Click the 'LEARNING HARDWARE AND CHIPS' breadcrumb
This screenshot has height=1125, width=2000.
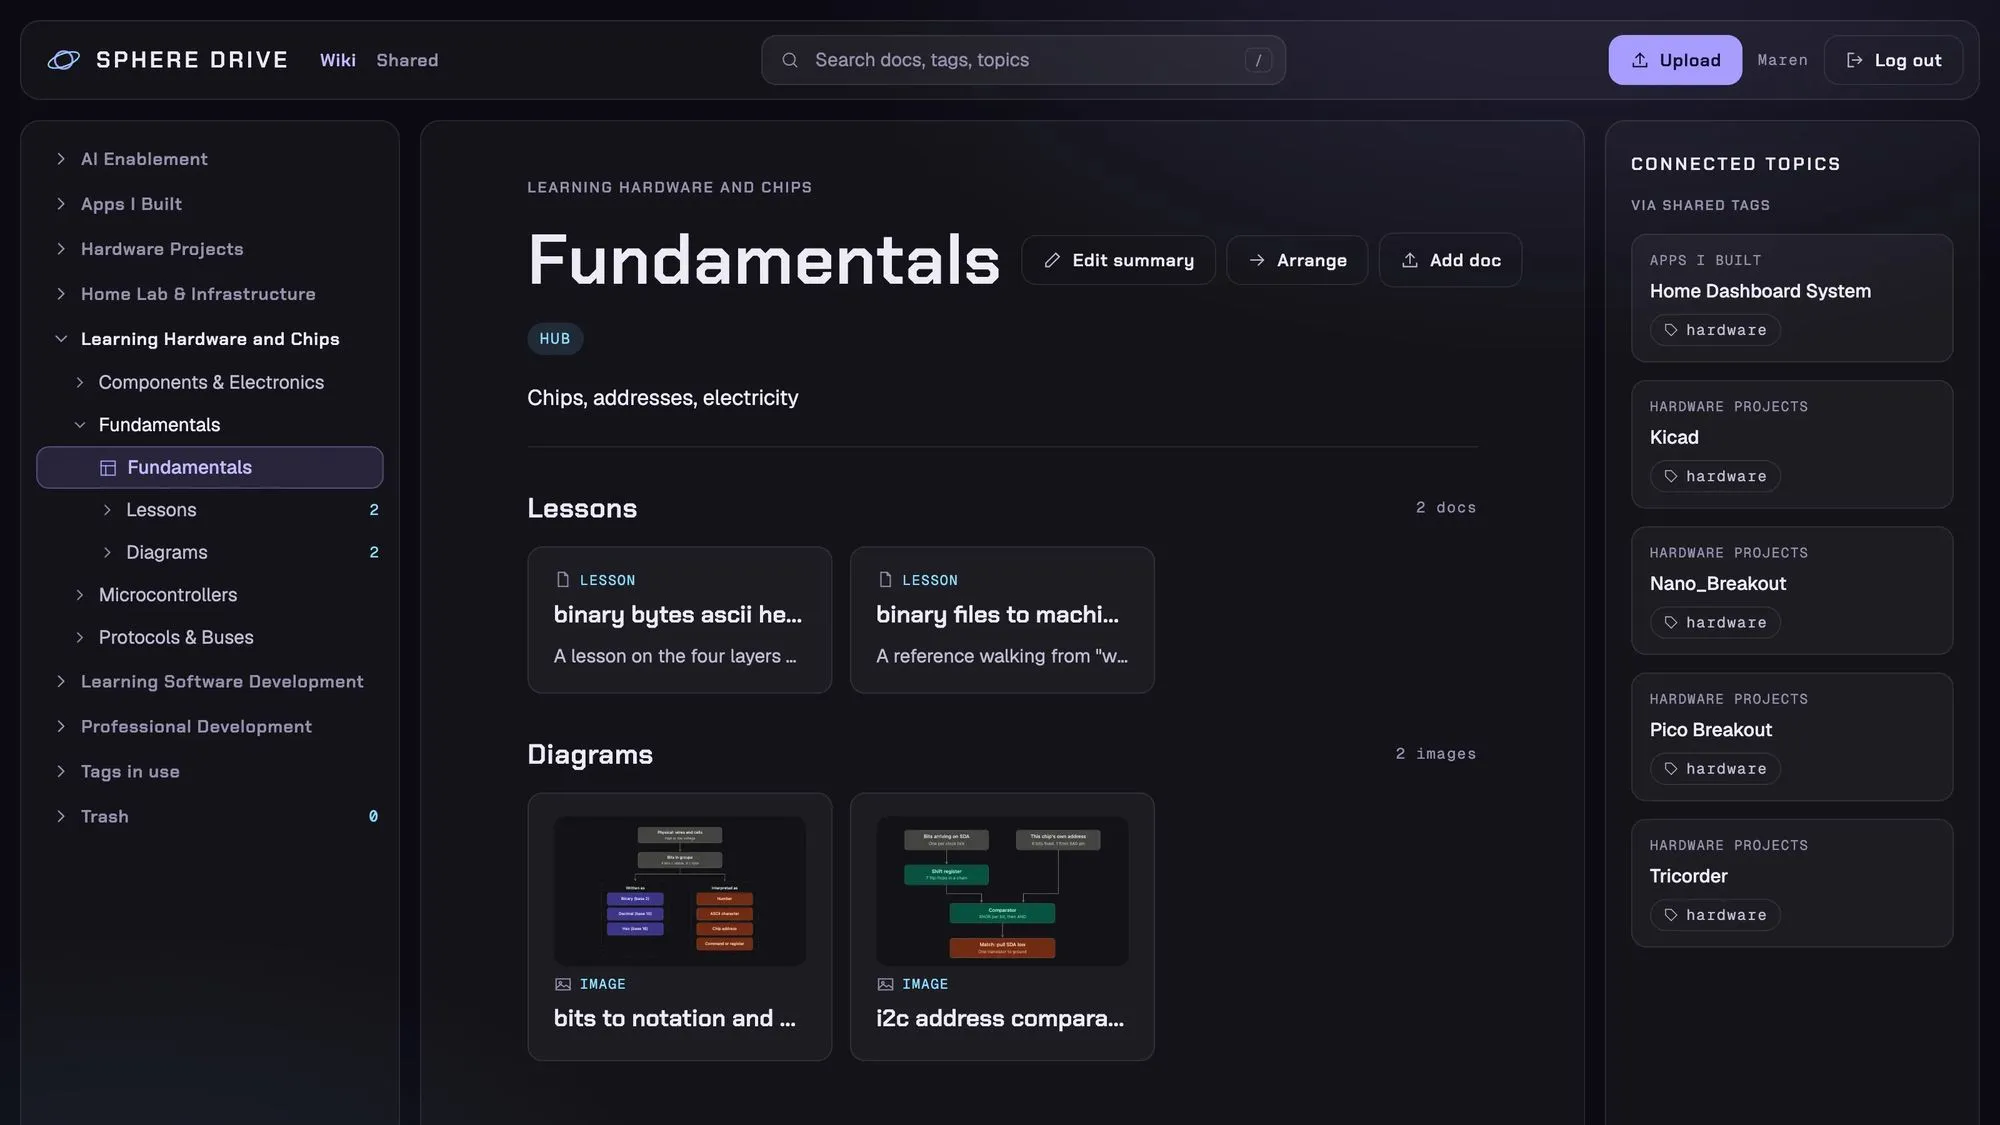(669, 187)
